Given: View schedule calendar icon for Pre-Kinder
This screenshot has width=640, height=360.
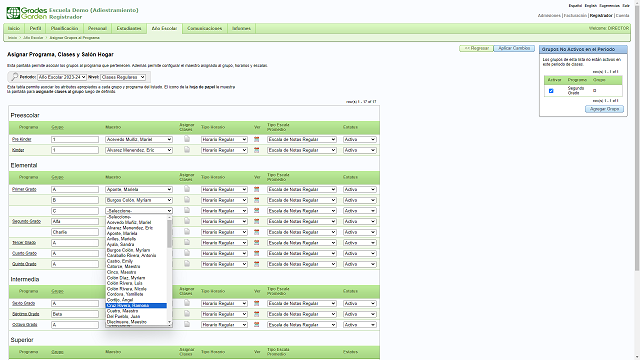Looking at the screenshot, I should pos(256,139).
